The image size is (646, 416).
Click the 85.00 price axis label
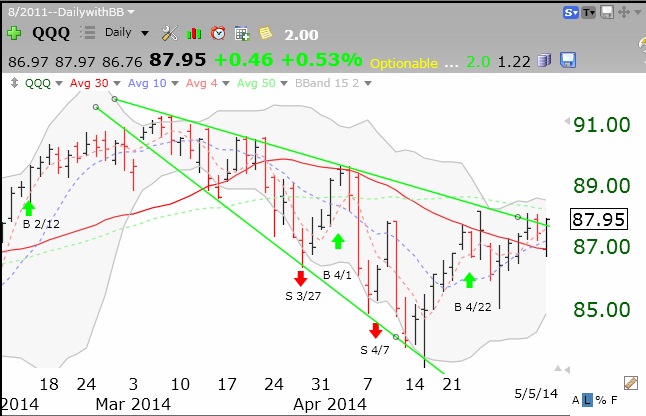[x=602, y=310]
